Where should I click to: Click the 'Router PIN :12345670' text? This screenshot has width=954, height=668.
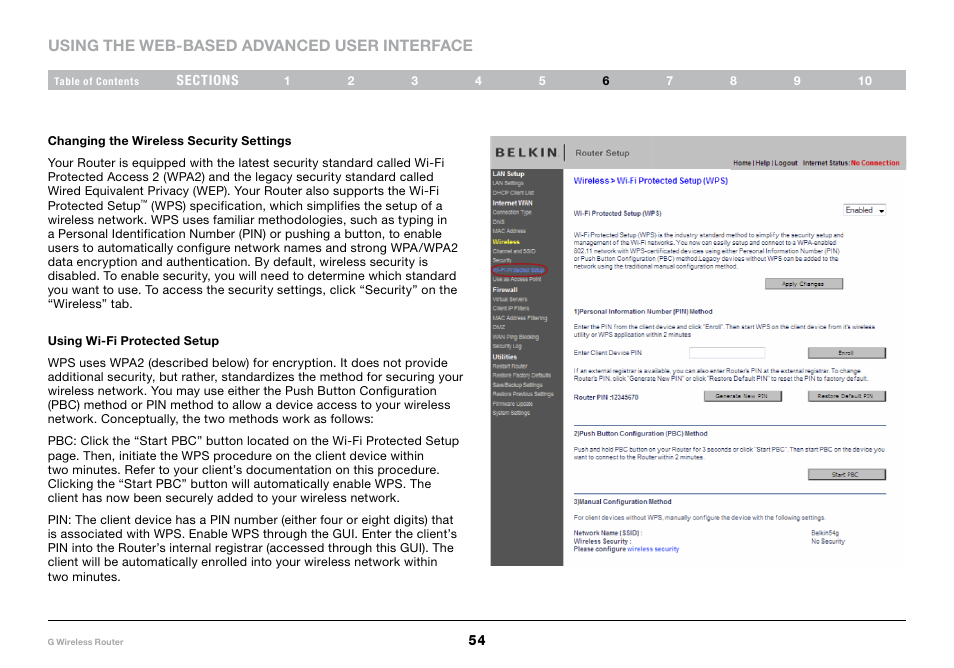[x=606, y=397]
